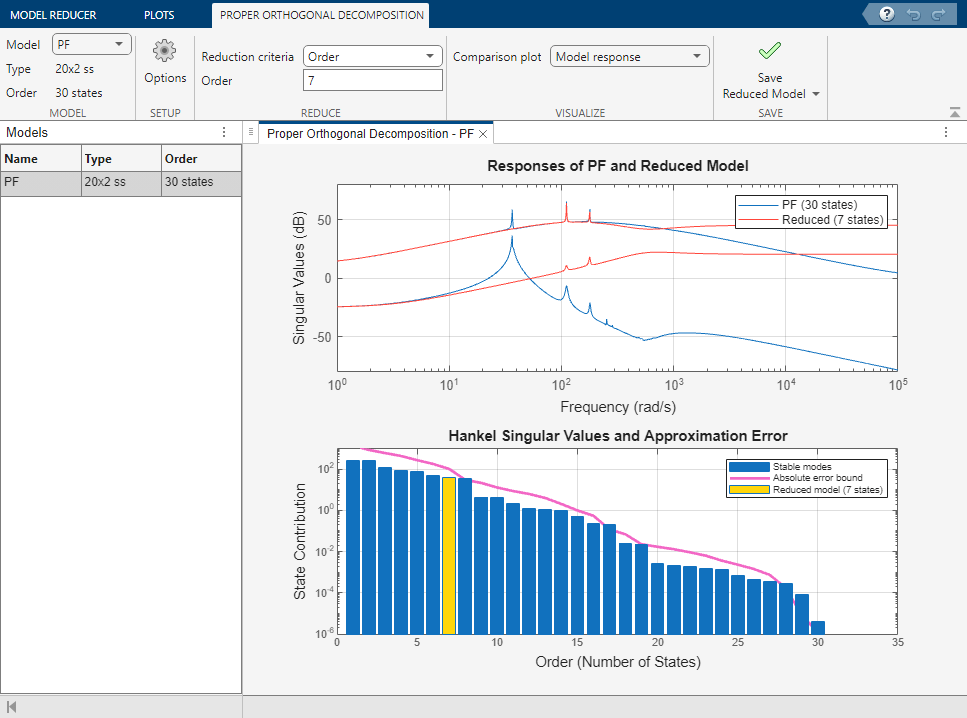The image size is (967, 718).
Task: Redo the last action
Action: [x=940, y=14]
